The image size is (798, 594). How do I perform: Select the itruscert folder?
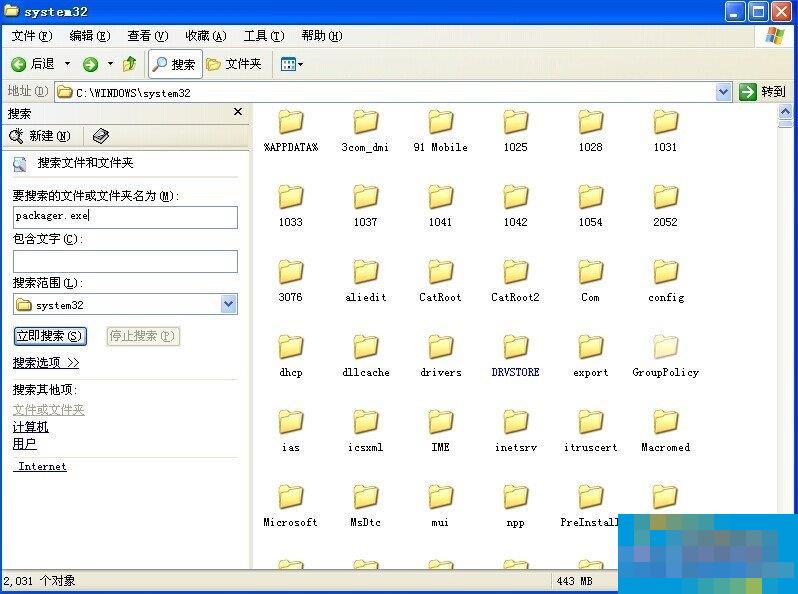[x=590, y=431]
